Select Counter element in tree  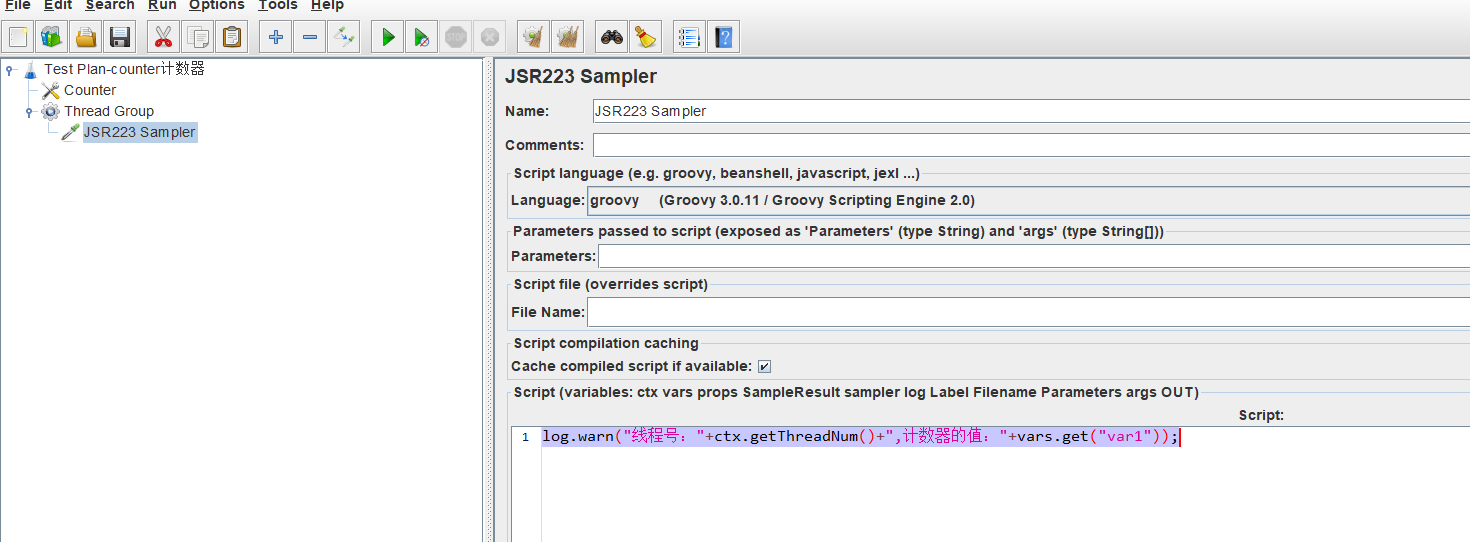[90, 90]
